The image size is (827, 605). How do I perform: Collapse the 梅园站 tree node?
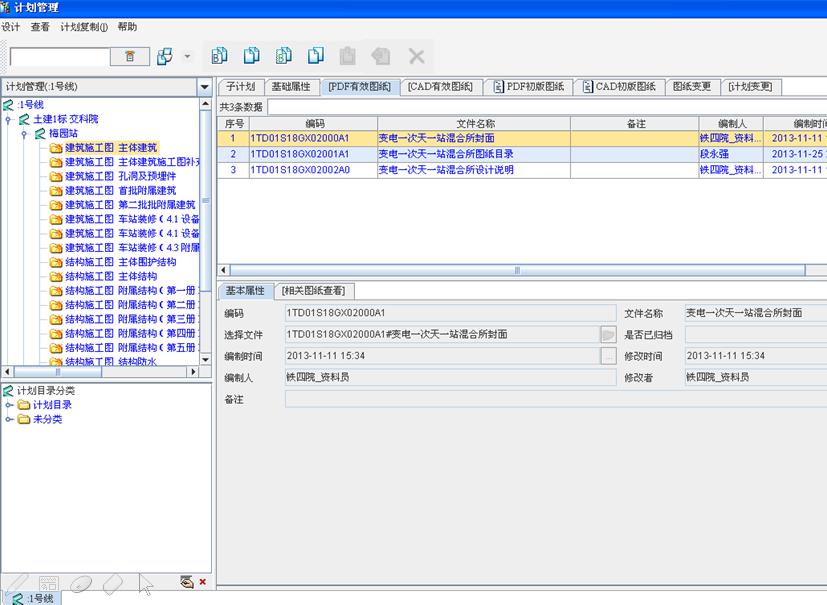pos(25,133)
